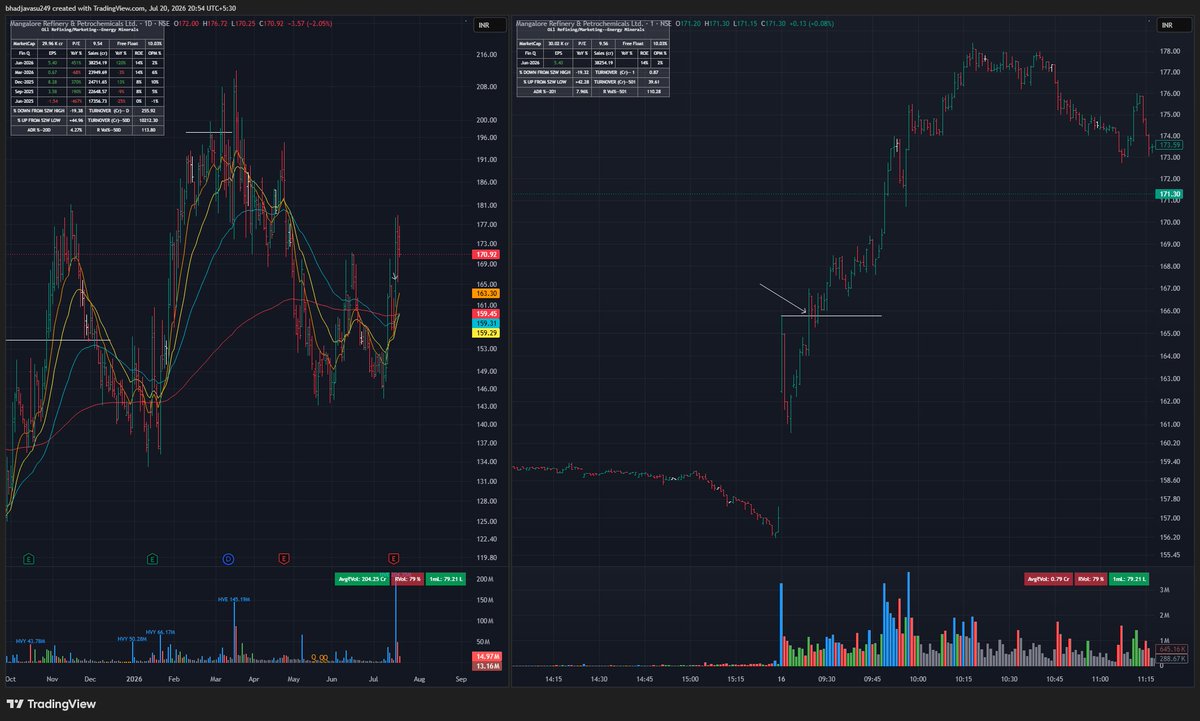The width and height of the screenshot is (1200, 721).
Task: Click the HVY 66.17M volume label
Action: pyautogui.click(x=160, y=632)
